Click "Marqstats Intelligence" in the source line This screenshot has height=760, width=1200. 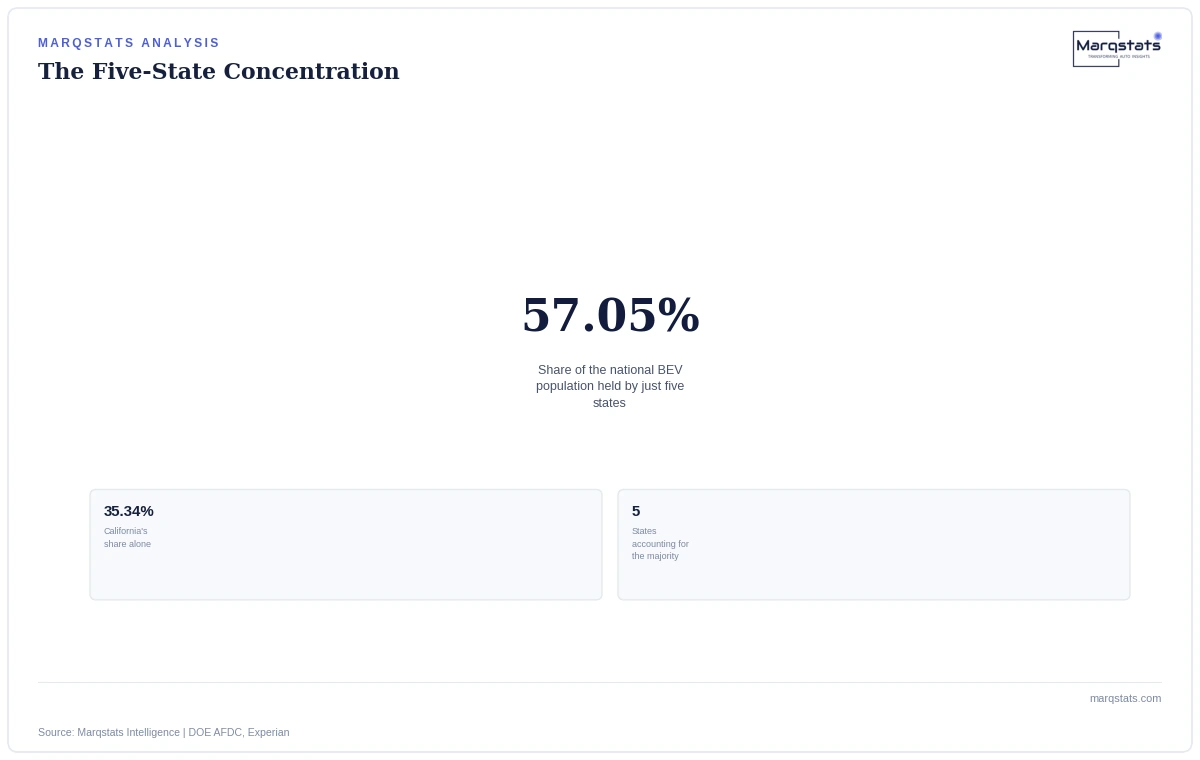point(129,732)
